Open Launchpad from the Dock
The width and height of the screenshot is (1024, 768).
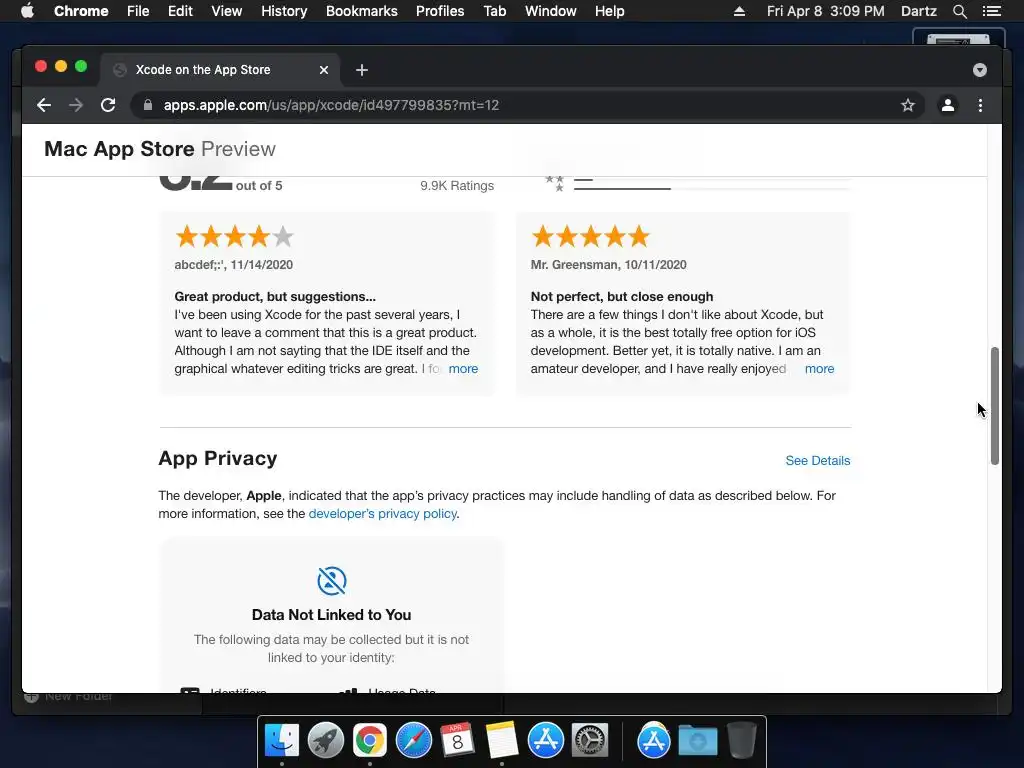(326, 741)
